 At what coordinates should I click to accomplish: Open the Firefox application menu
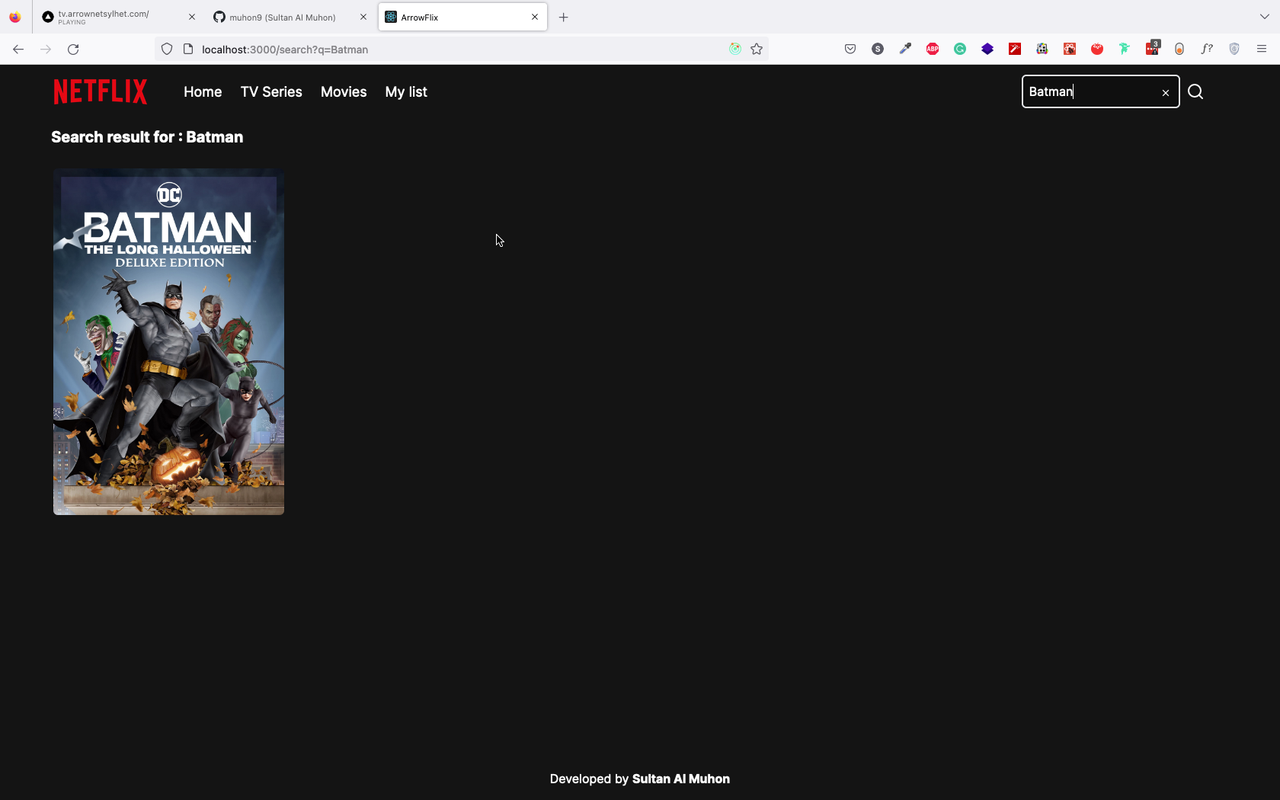tap(1261, 48)
